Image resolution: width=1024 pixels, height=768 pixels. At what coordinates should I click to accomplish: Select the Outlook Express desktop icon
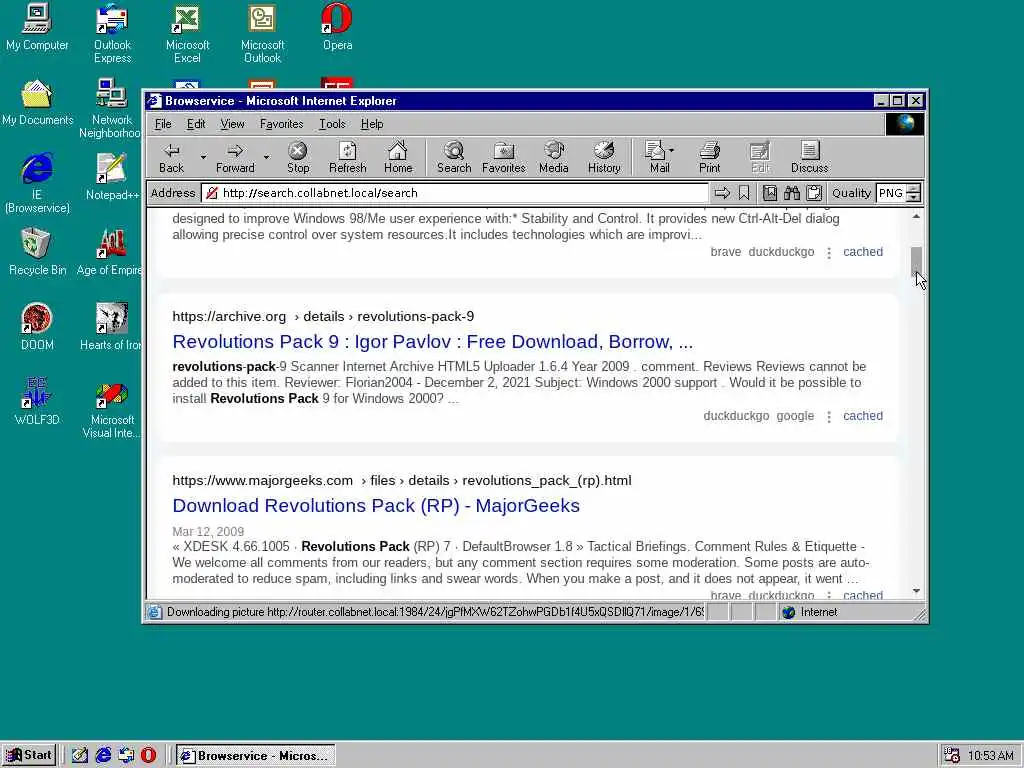[112, 34]
